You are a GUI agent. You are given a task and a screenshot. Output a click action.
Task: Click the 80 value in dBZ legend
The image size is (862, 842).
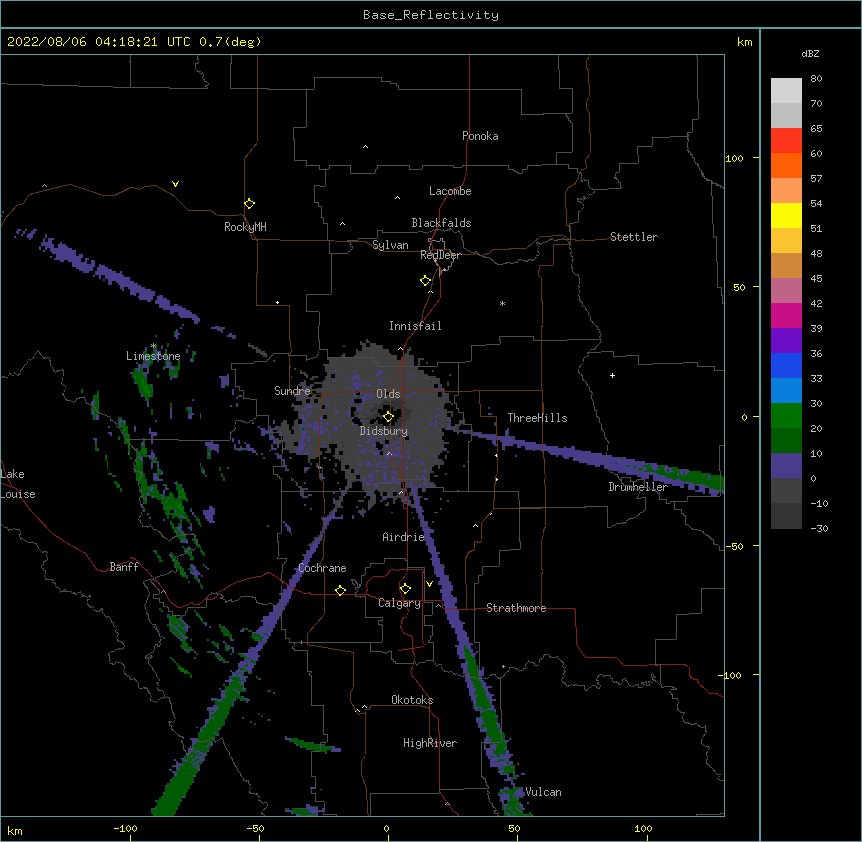816,79
